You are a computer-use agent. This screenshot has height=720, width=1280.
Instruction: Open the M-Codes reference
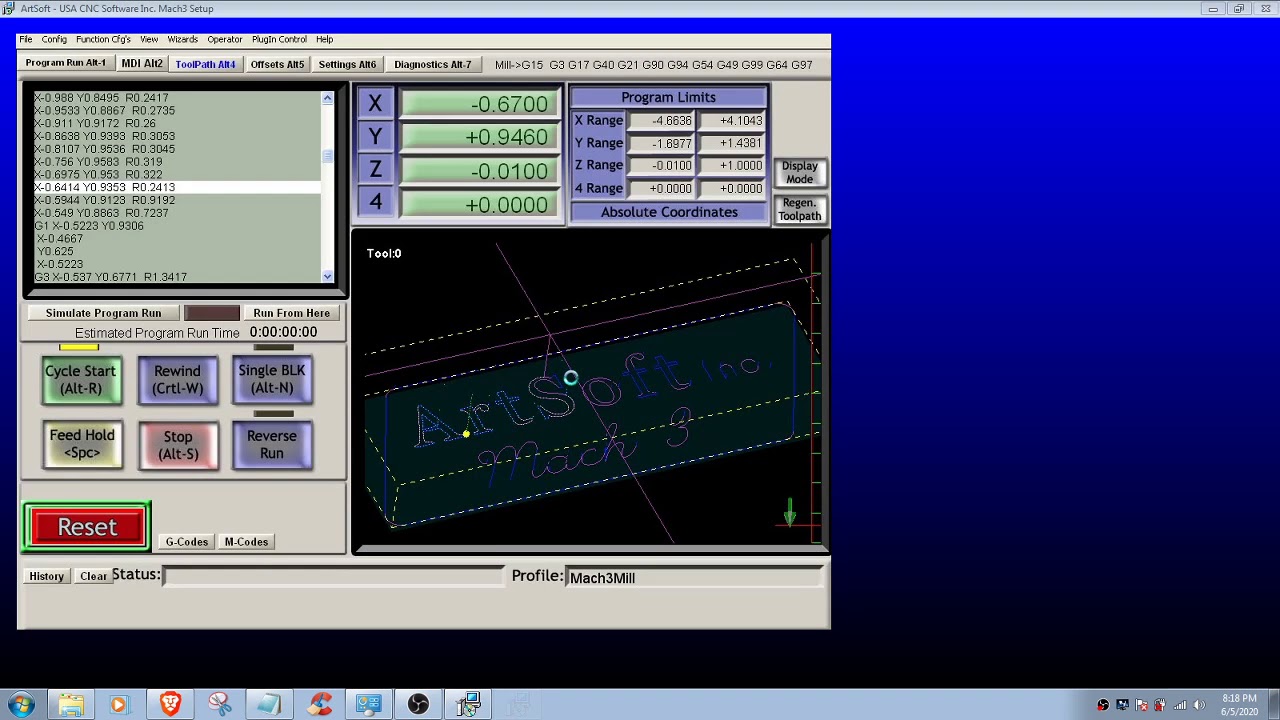[x=246, y=542]
